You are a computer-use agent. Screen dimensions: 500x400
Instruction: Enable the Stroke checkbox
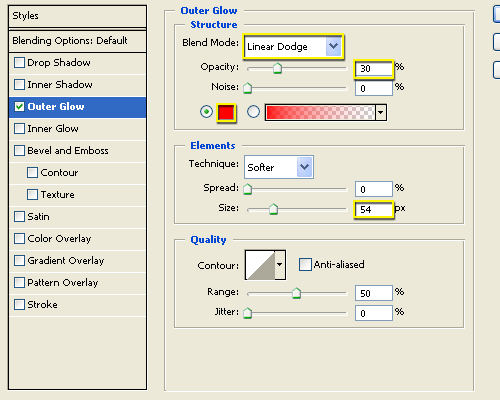[x=19, y=305]
